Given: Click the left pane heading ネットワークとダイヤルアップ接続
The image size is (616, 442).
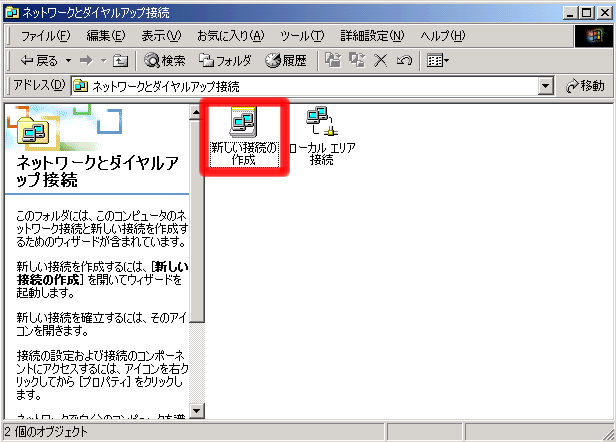Looking at the screenshot, I should (x=97, y=171).
